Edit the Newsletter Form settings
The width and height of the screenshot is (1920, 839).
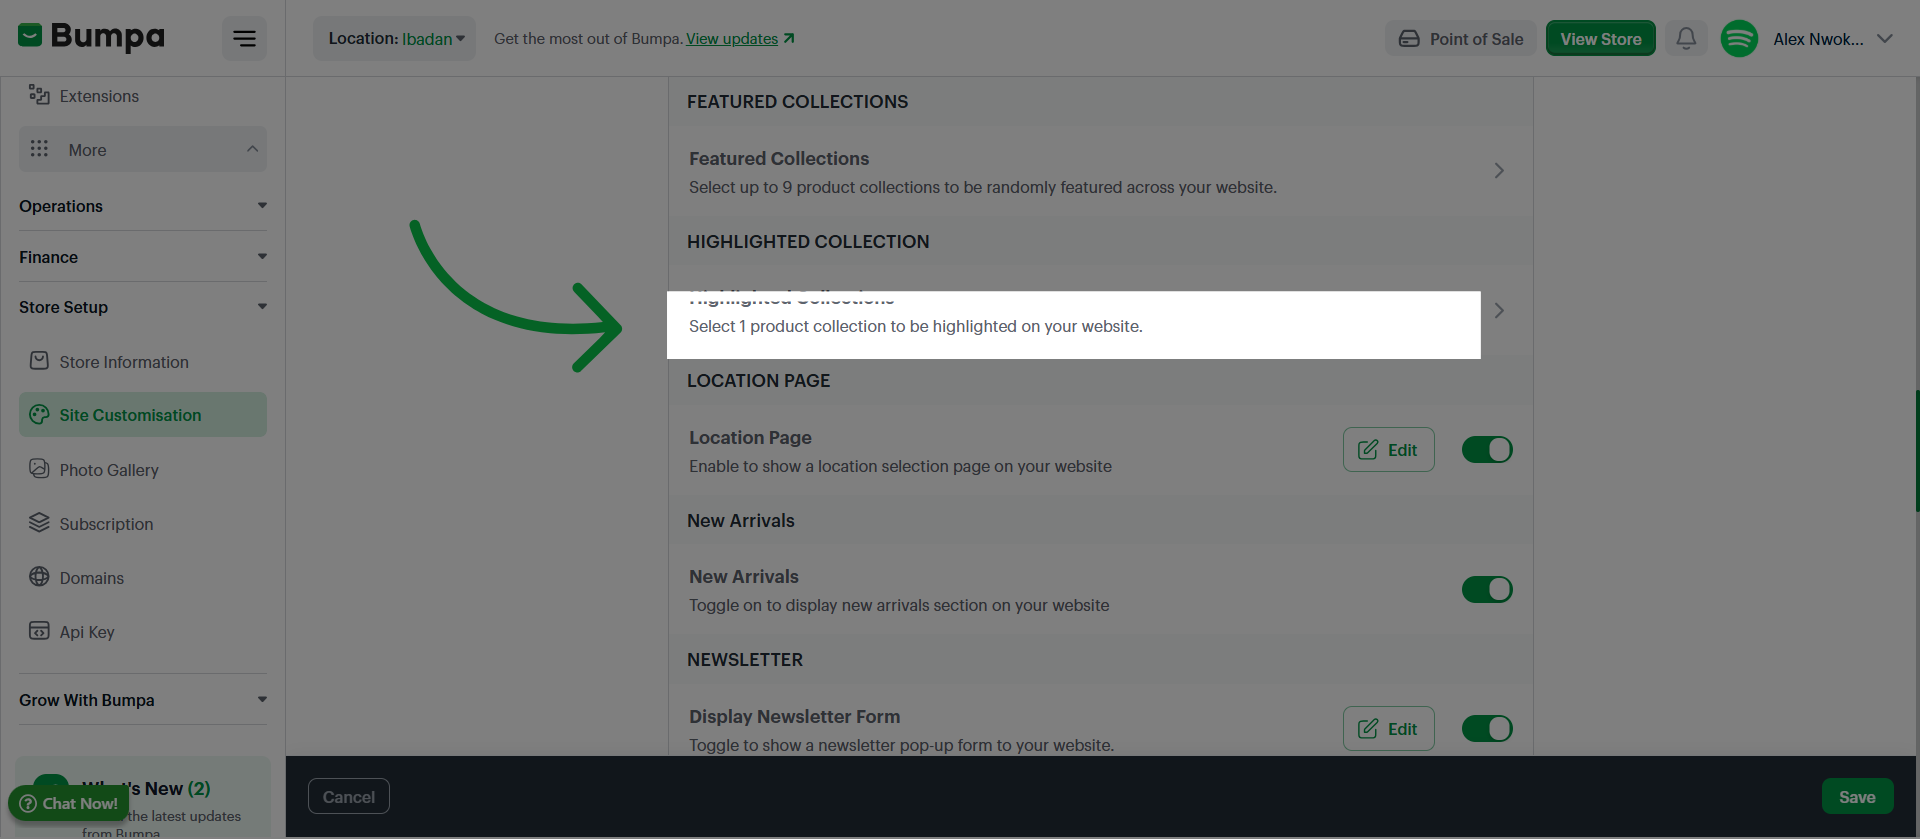click(1388, 729)
